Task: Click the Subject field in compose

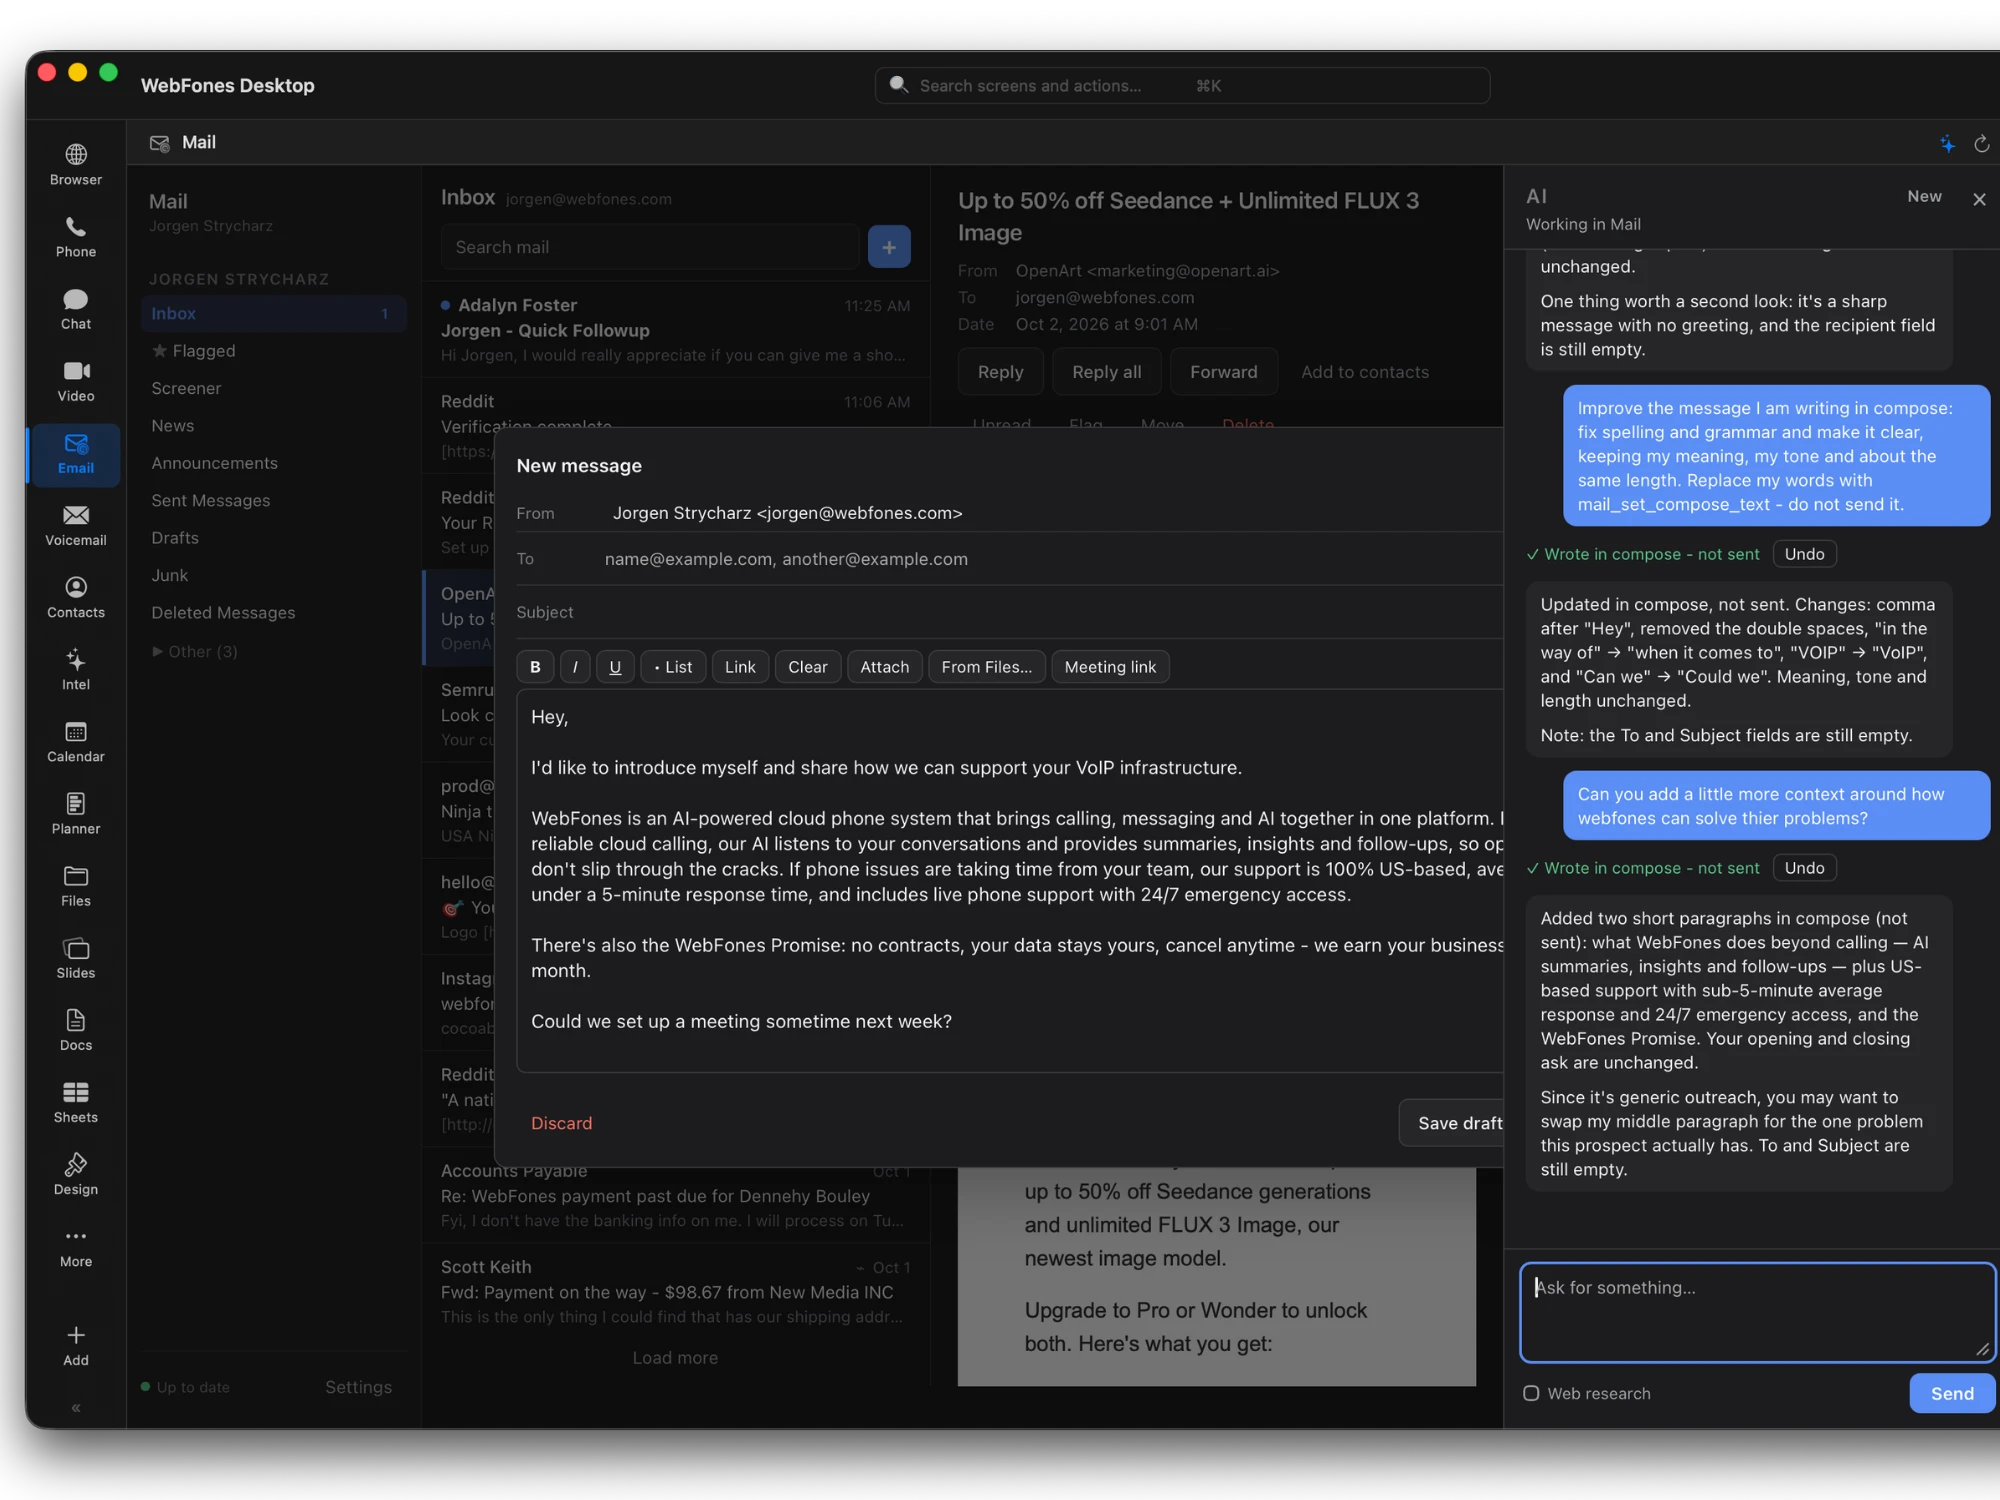Action: pyautogui.click(x=1010, y=612)
